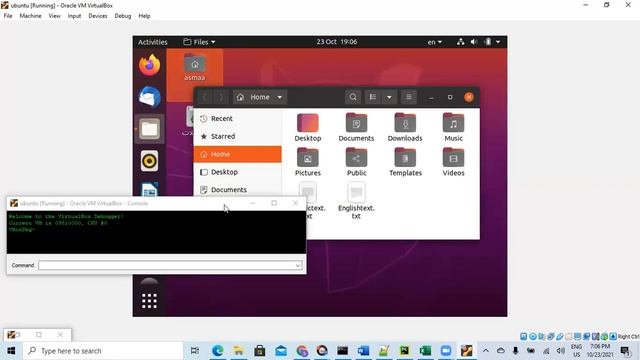Open Microsoft Edge from taskbar
The height and width of the screenshot is (360, 640).
point(218,351)
